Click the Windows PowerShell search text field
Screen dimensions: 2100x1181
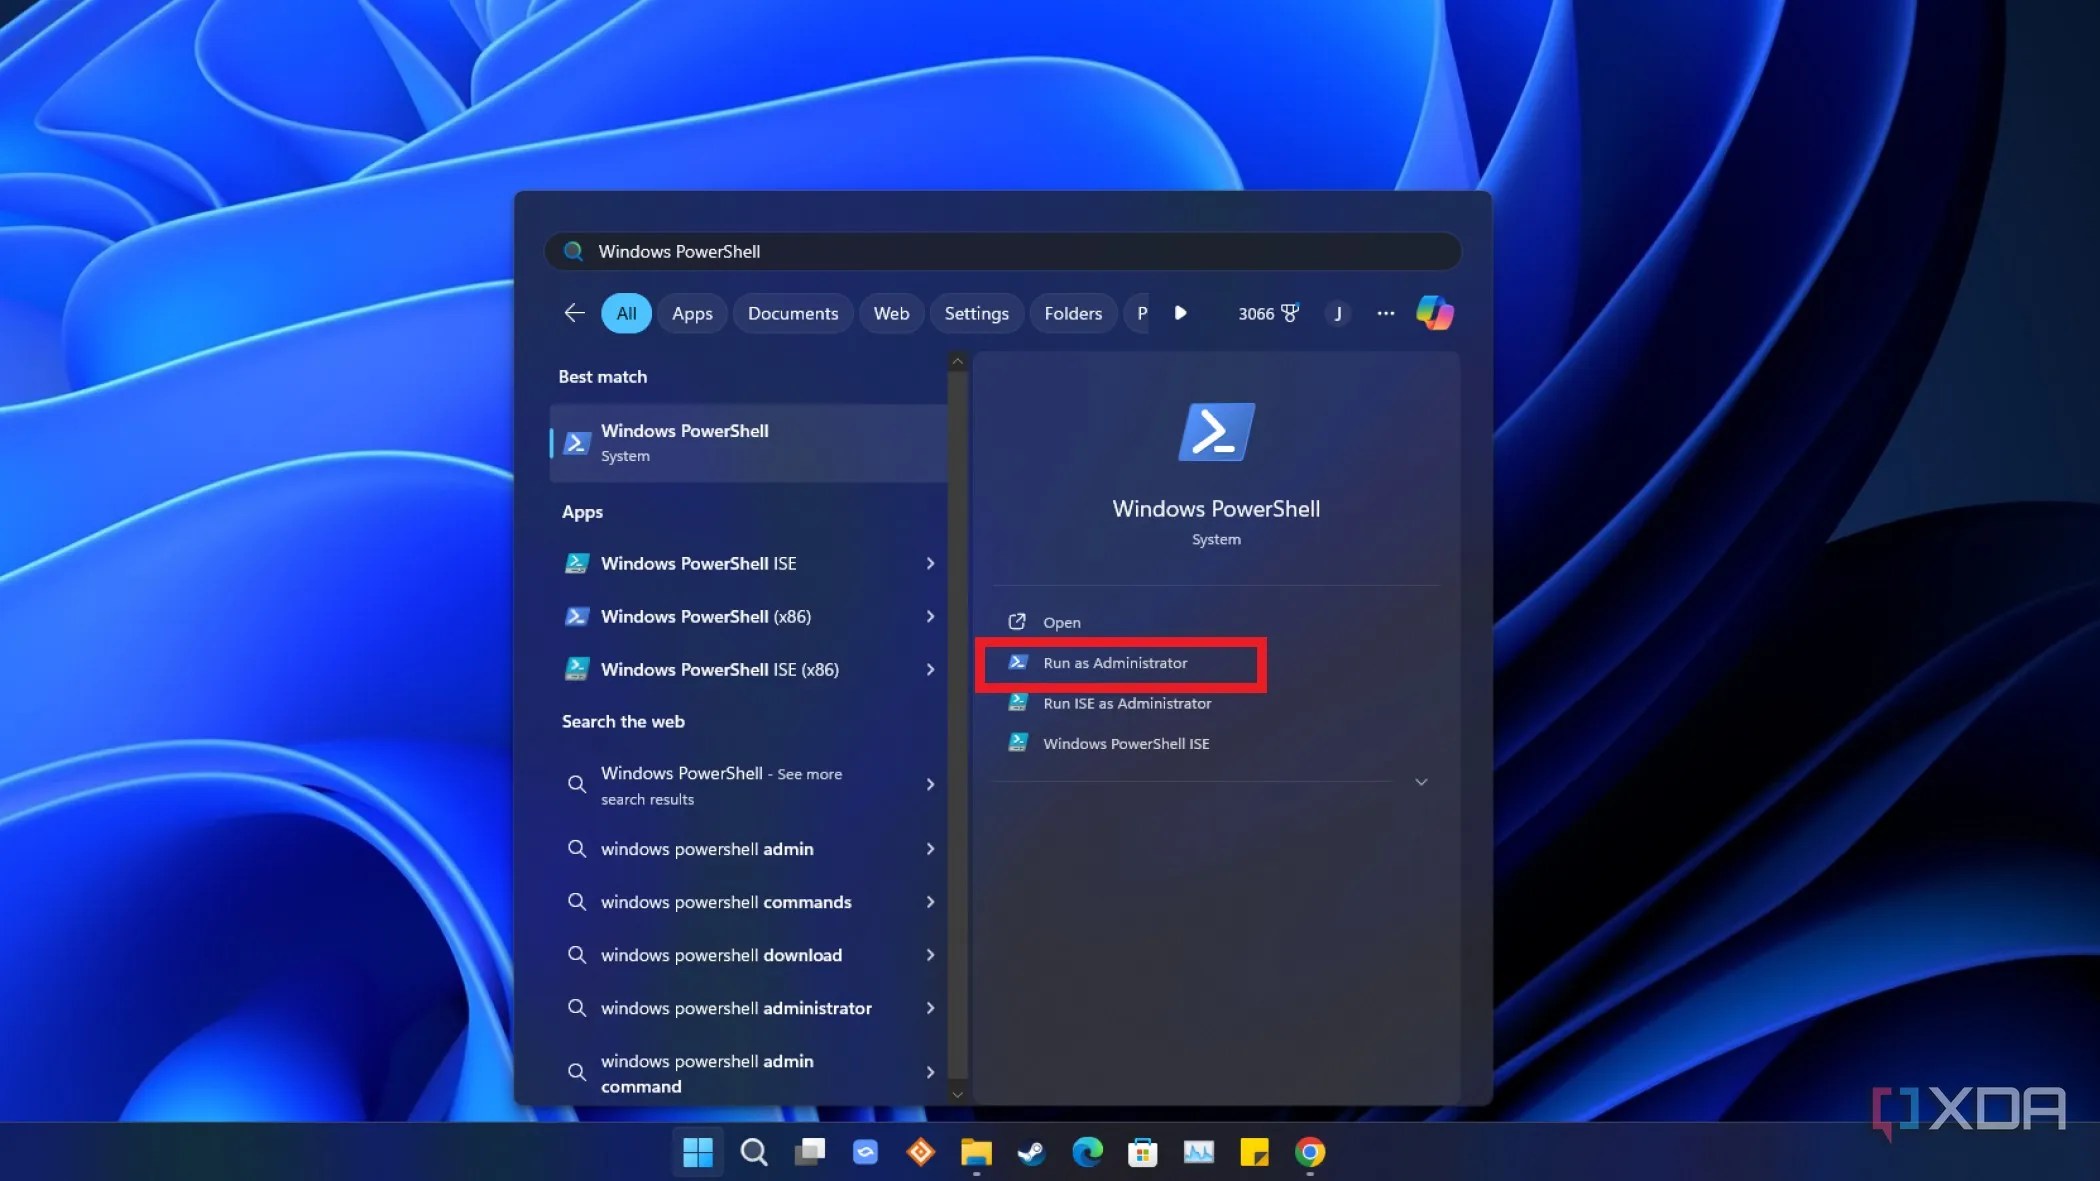point(1003,251)
